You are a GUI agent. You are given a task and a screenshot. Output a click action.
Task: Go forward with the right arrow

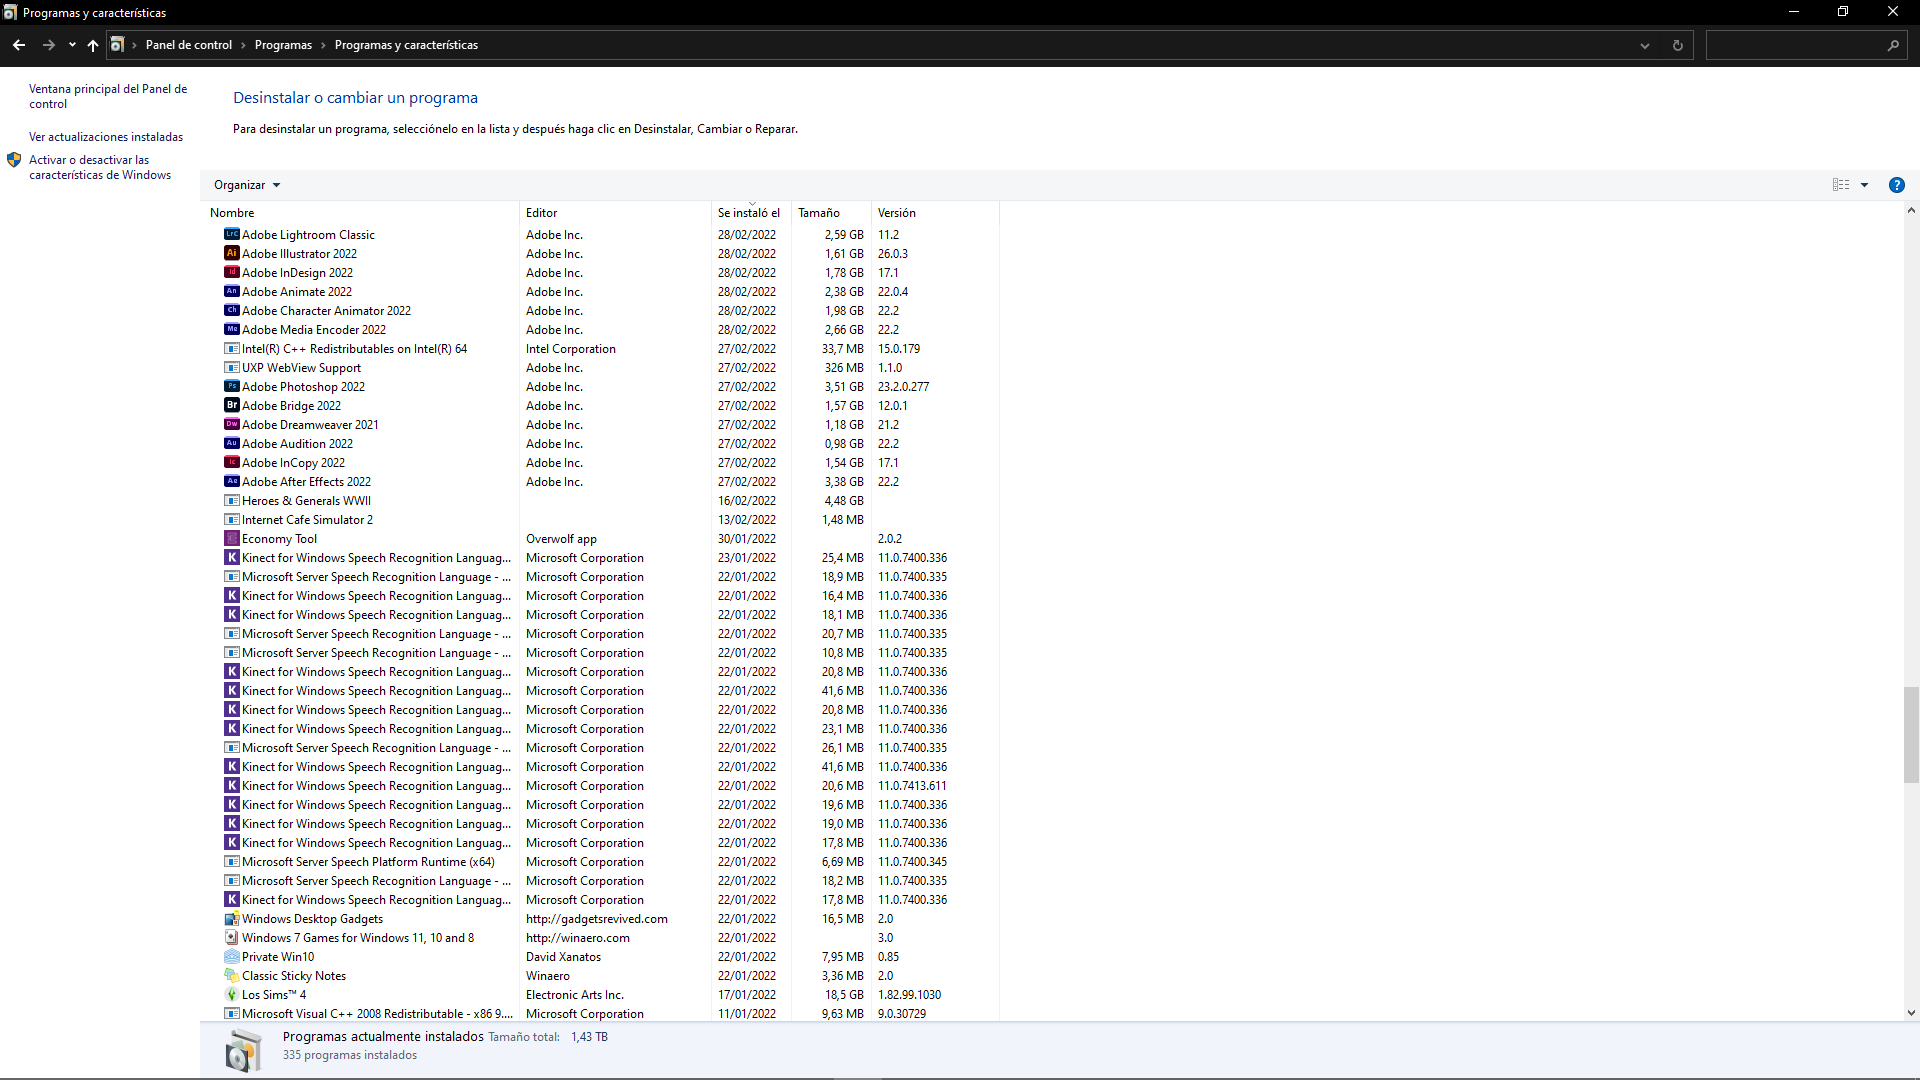pyautogui.click(x=48, y=45)
